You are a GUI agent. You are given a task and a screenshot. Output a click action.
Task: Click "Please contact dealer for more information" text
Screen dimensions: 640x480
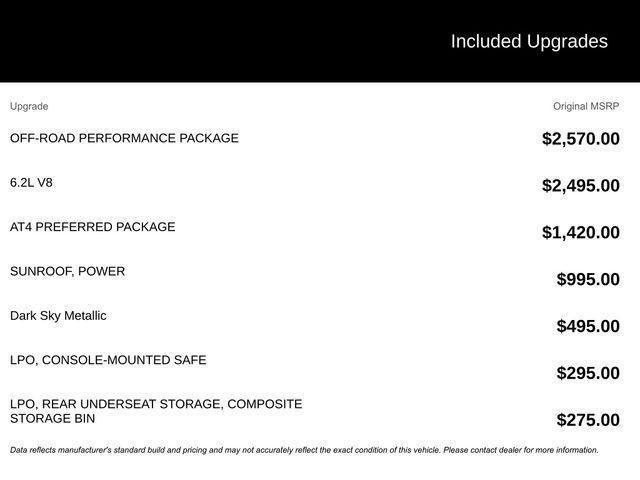520,450
